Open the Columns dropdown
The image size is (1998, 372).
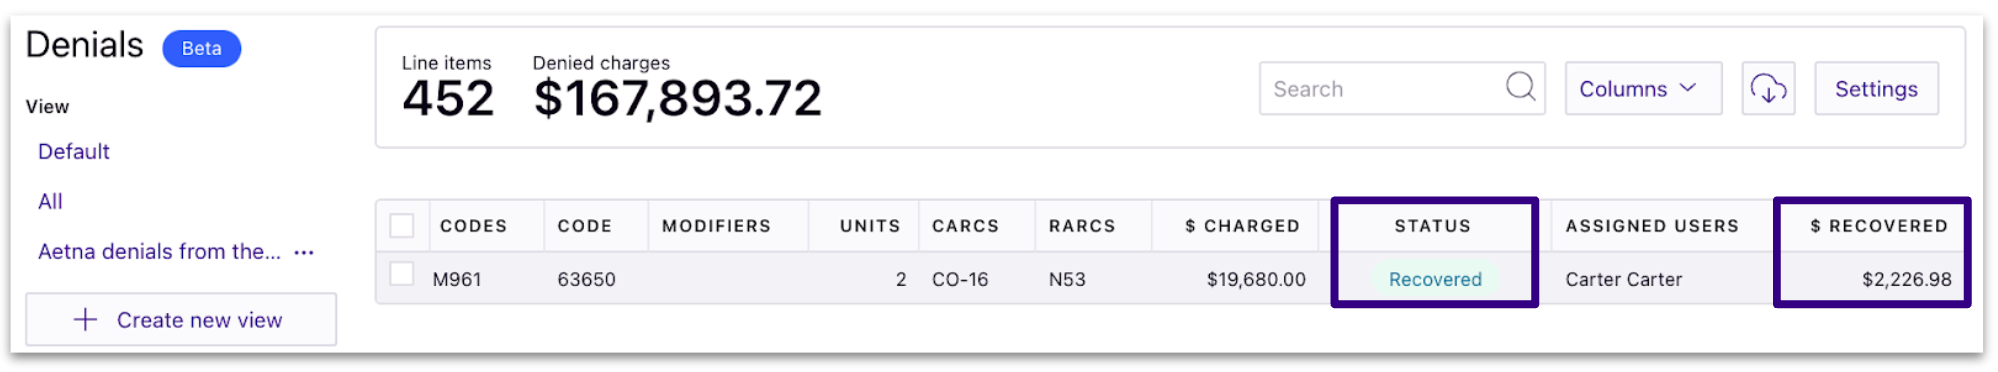click(x=1643, y=88)
